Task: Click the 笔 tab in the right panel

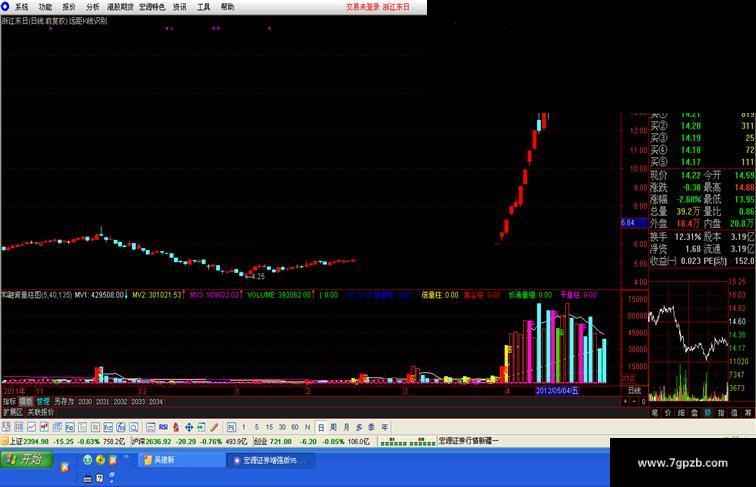Action: 655,413
